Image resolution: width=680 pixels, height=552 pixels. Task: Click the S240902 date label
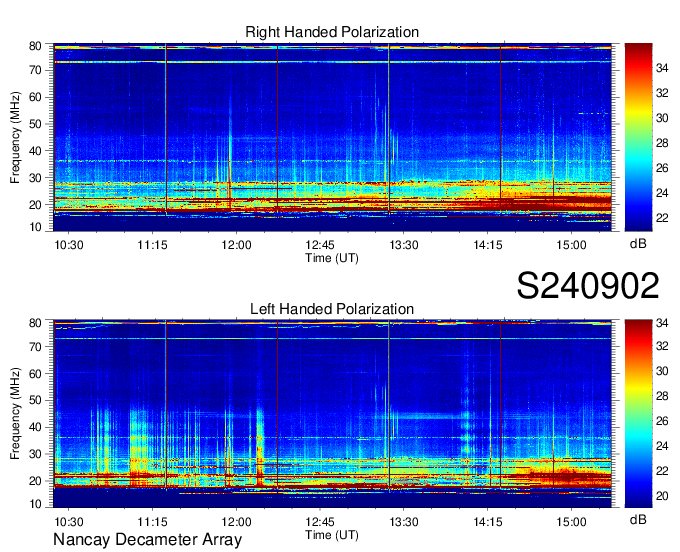pyautogui.click(x=588, y=285)
